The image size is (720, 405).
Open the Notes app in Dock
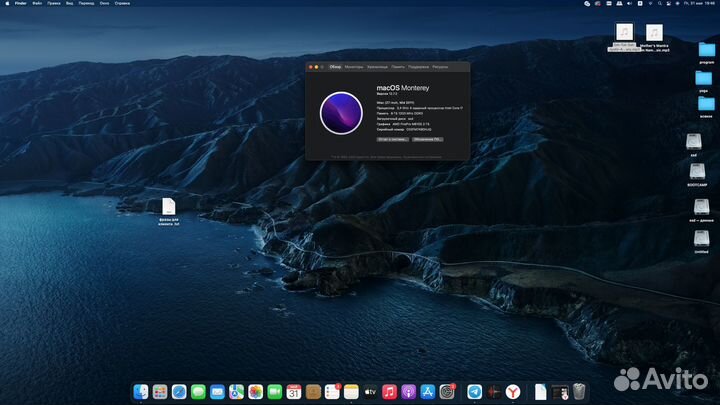[351, 392]
